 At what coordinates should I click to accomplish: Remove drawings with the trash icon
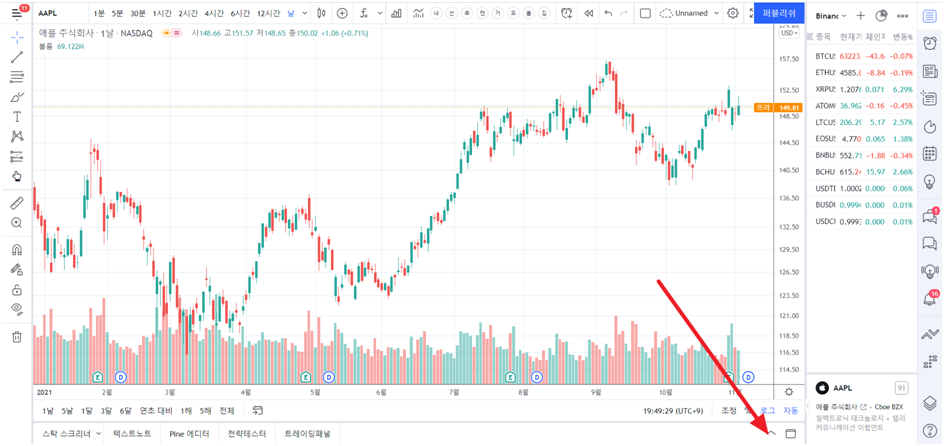click(17, 336)
